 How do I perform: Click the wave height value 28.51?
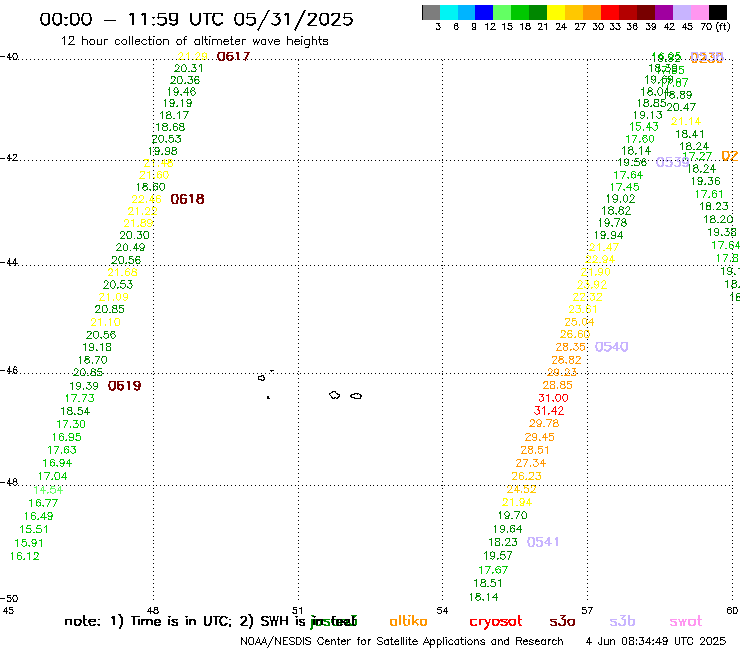click(x=535, y=450)
